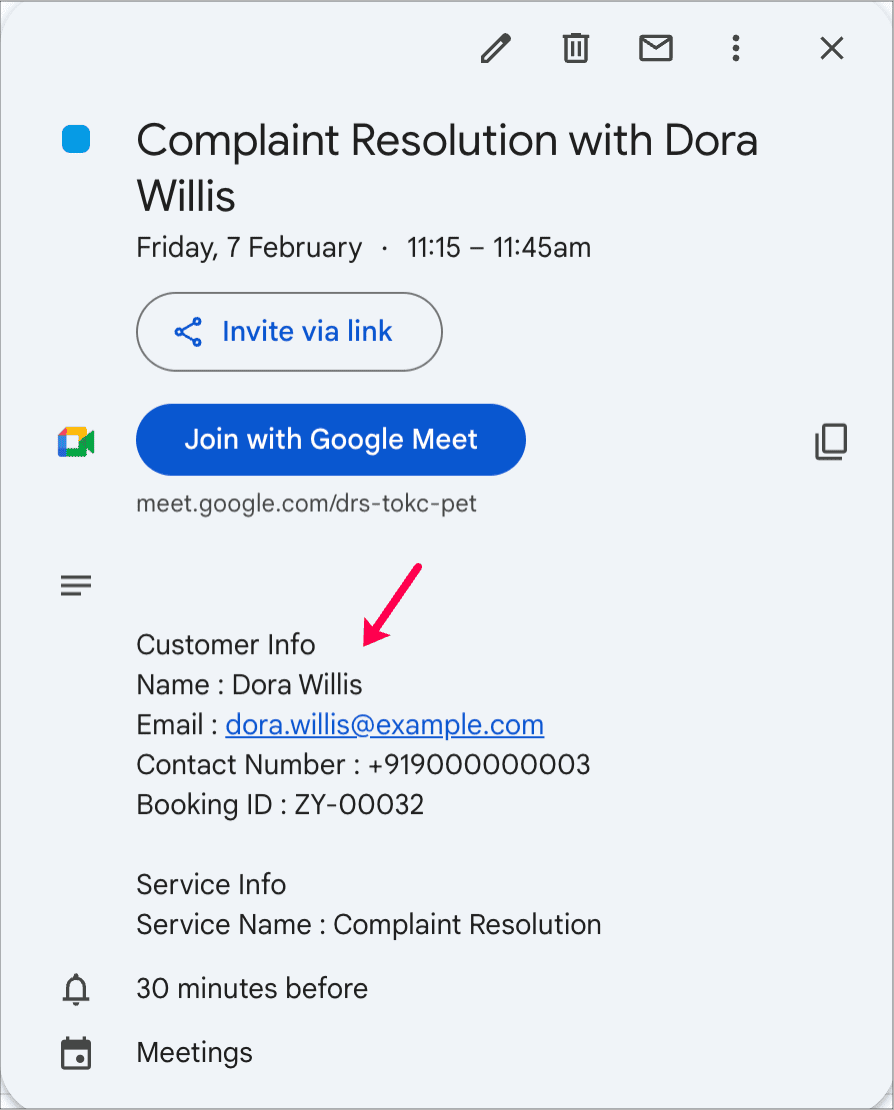Click the pencil edit event icon
The height and width of the screenshot is (1110, 894).
(495, 48)
